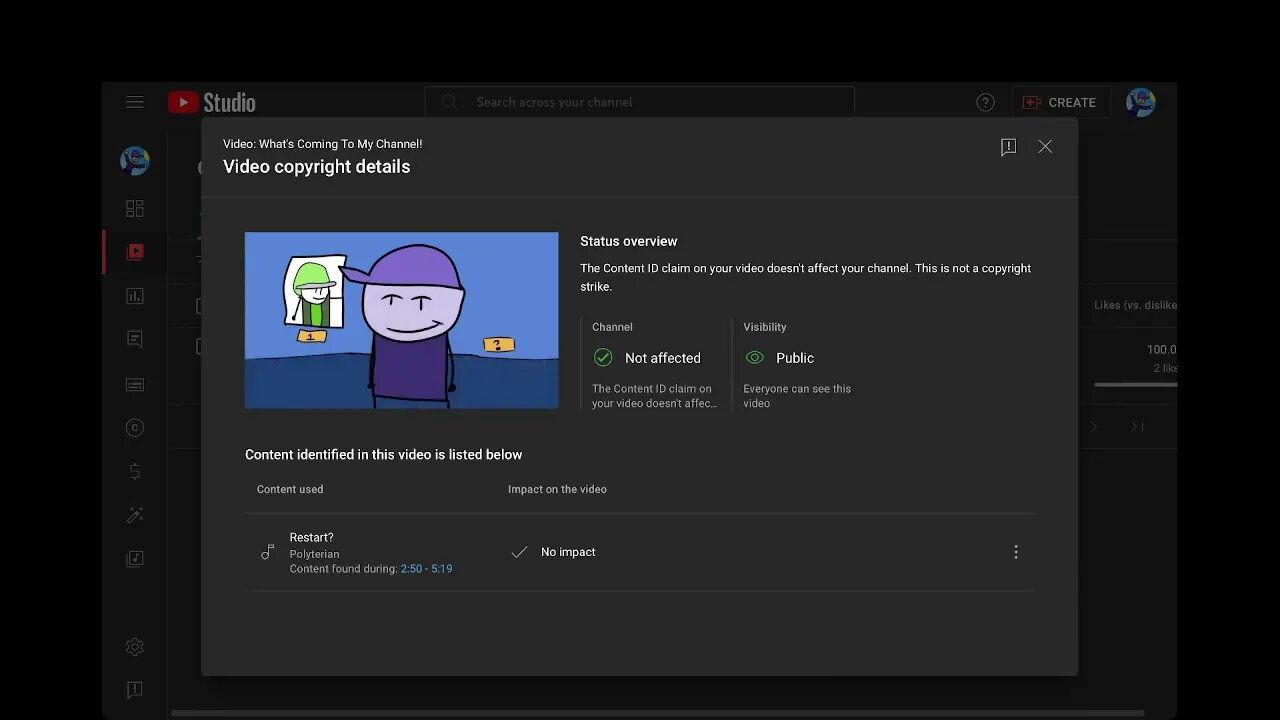The height and width of the screenshot is (720, 1280).
Task: Open the hamburger navigation menu
Action: click(x=135, y=102)
